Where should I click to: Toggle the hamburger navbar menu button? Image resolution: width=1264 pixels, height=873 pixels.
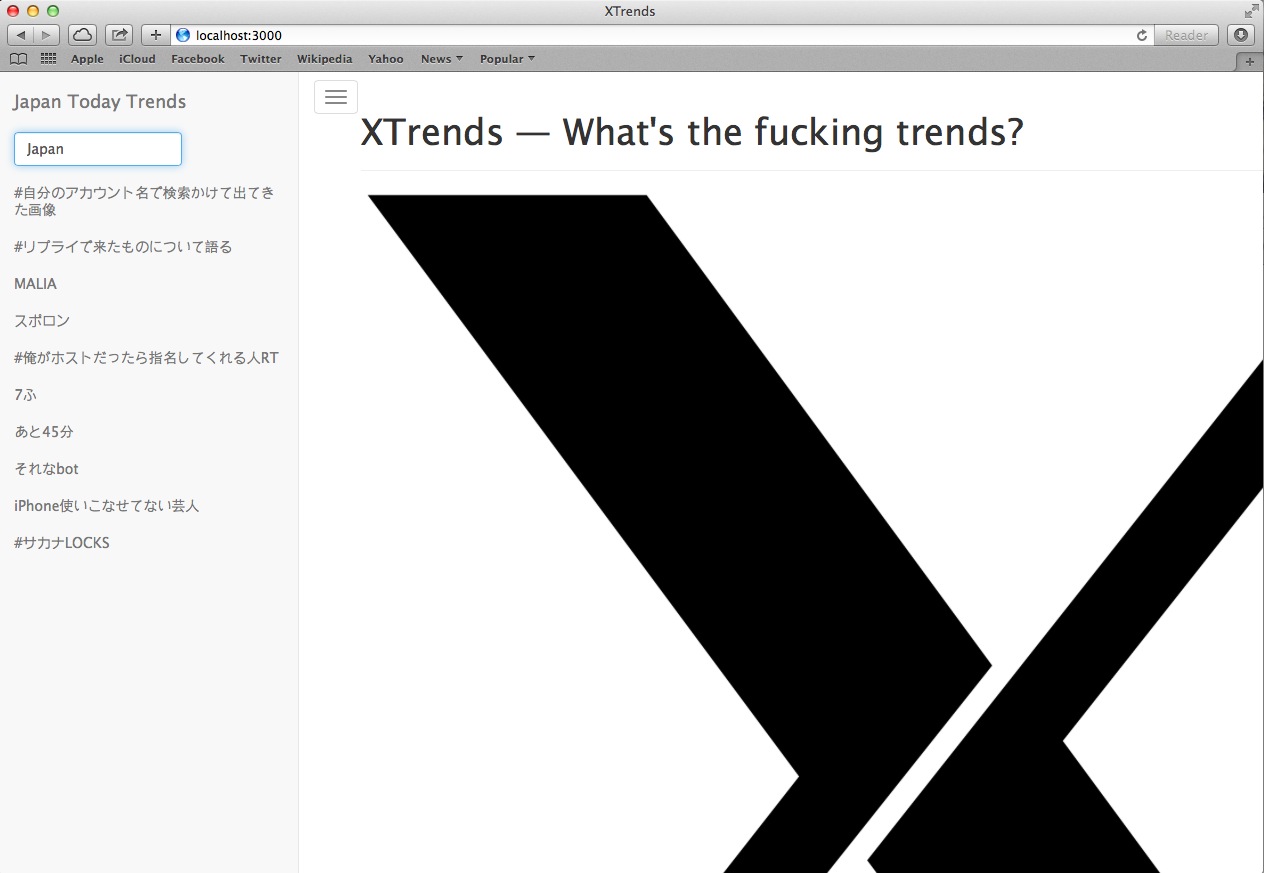click(x=336, y=97)
